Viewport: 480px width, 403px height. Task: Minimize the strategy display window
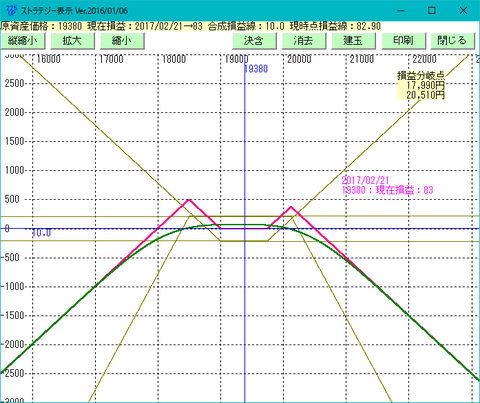(x=401, y=11)
